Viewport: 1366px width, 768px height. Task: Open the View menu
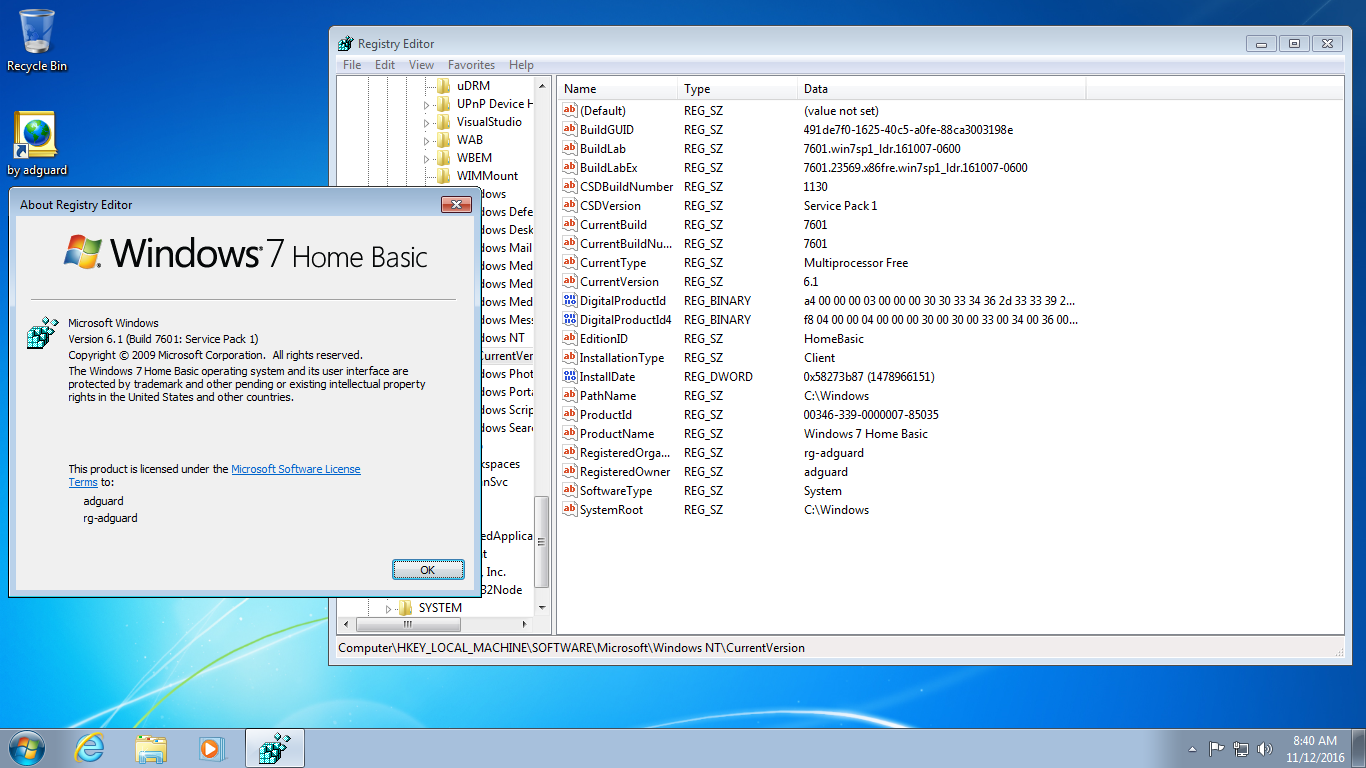(422, 65)
